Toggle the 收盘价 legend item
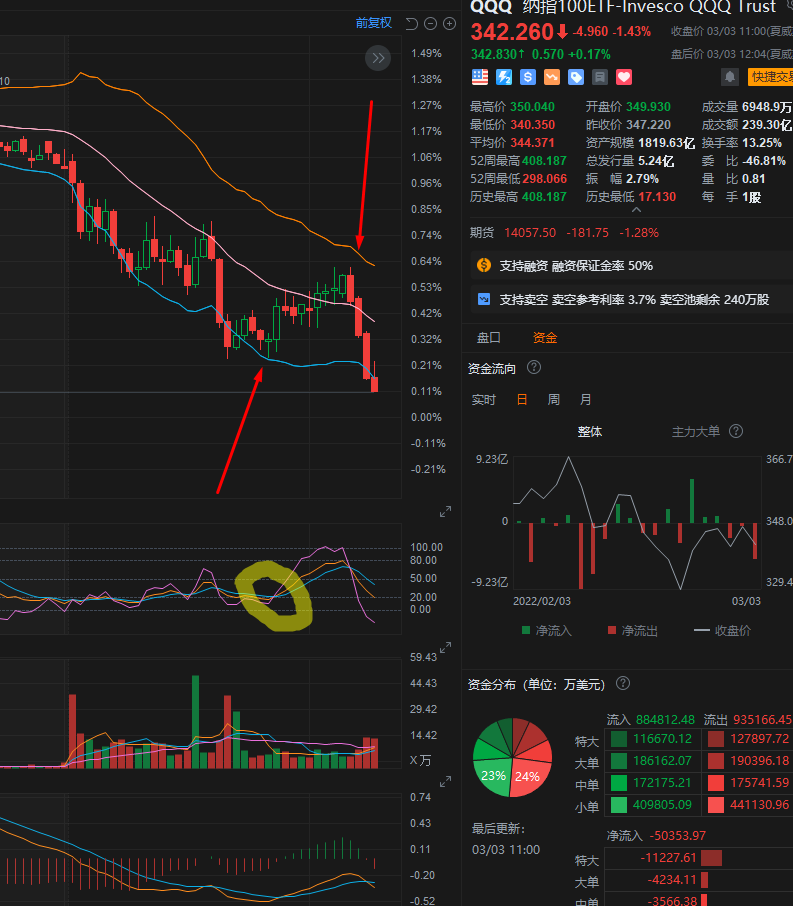This screenshot has height=906, width=793. [x=722, y=630]
